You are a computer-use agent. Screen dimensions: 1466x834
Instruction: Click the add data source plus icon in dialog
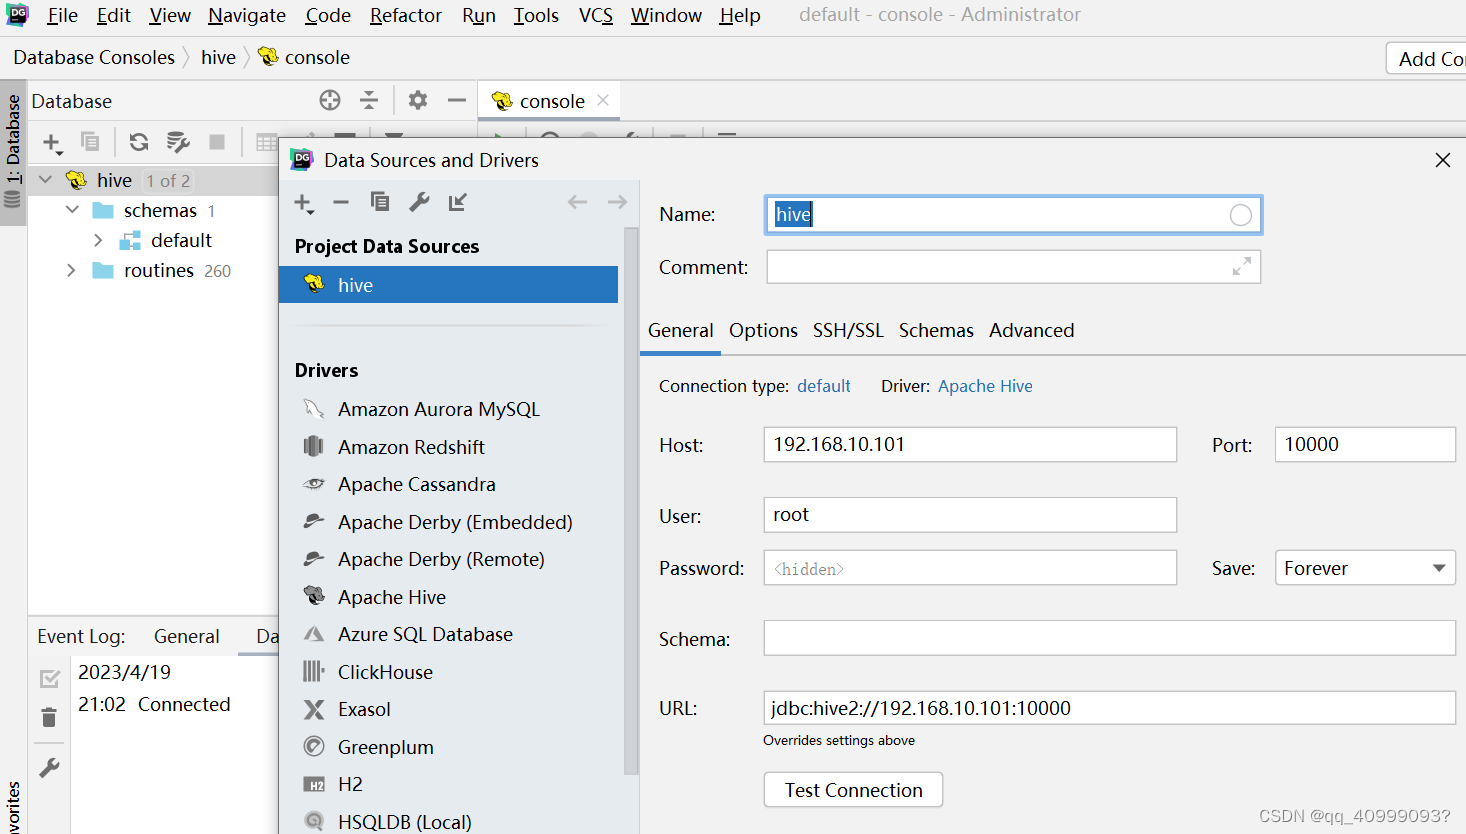click(x=304, y=203)
